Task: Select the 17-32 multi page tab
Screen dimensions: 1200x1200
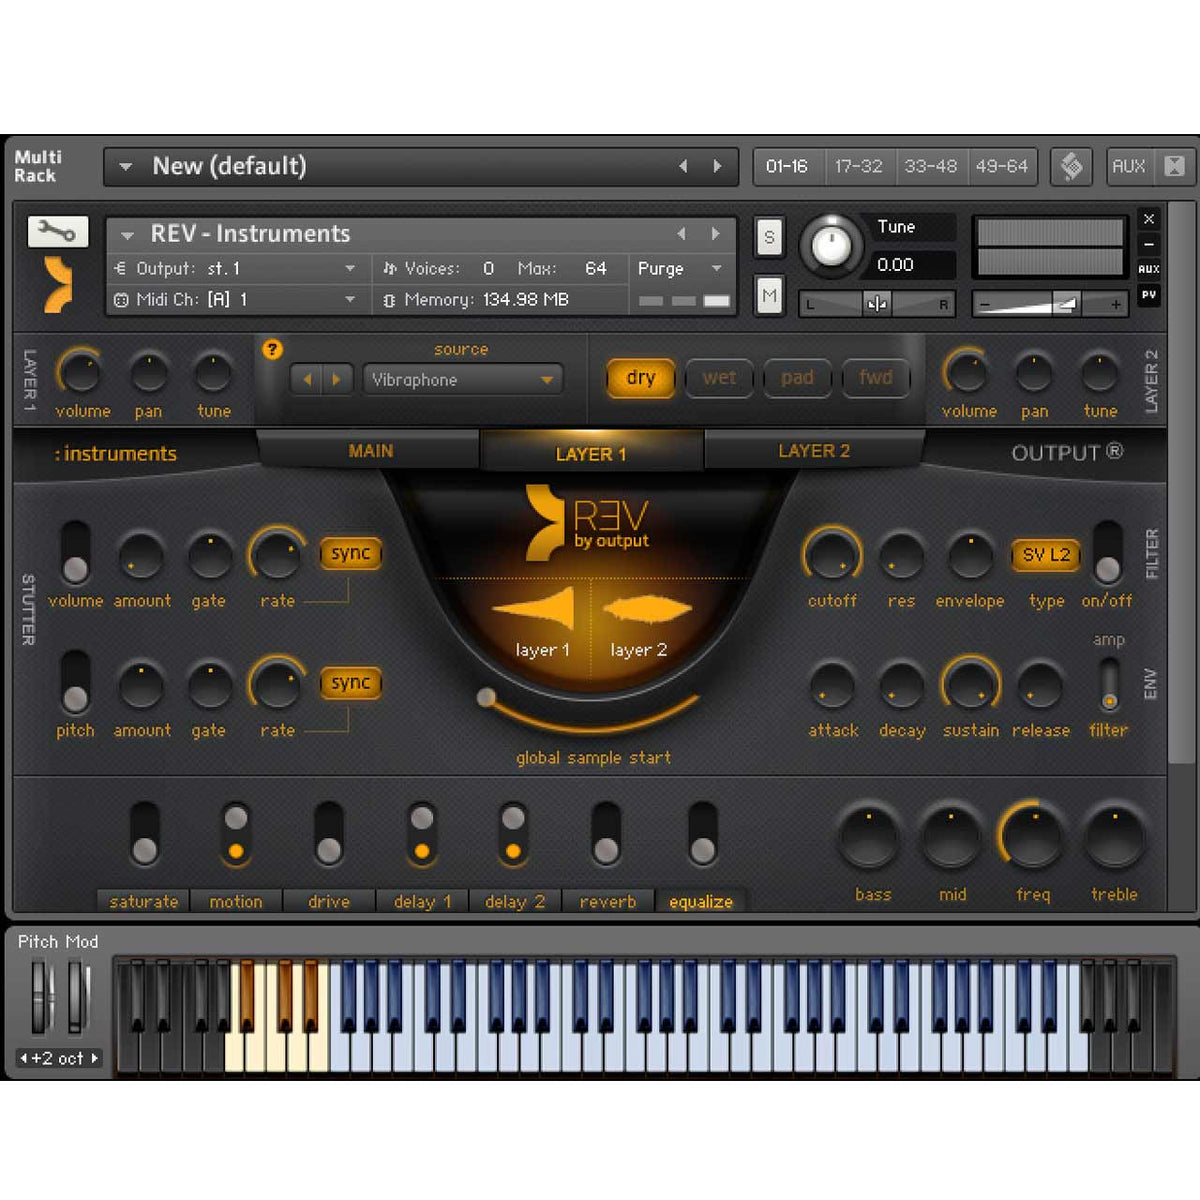Action: tap(859, 166)
